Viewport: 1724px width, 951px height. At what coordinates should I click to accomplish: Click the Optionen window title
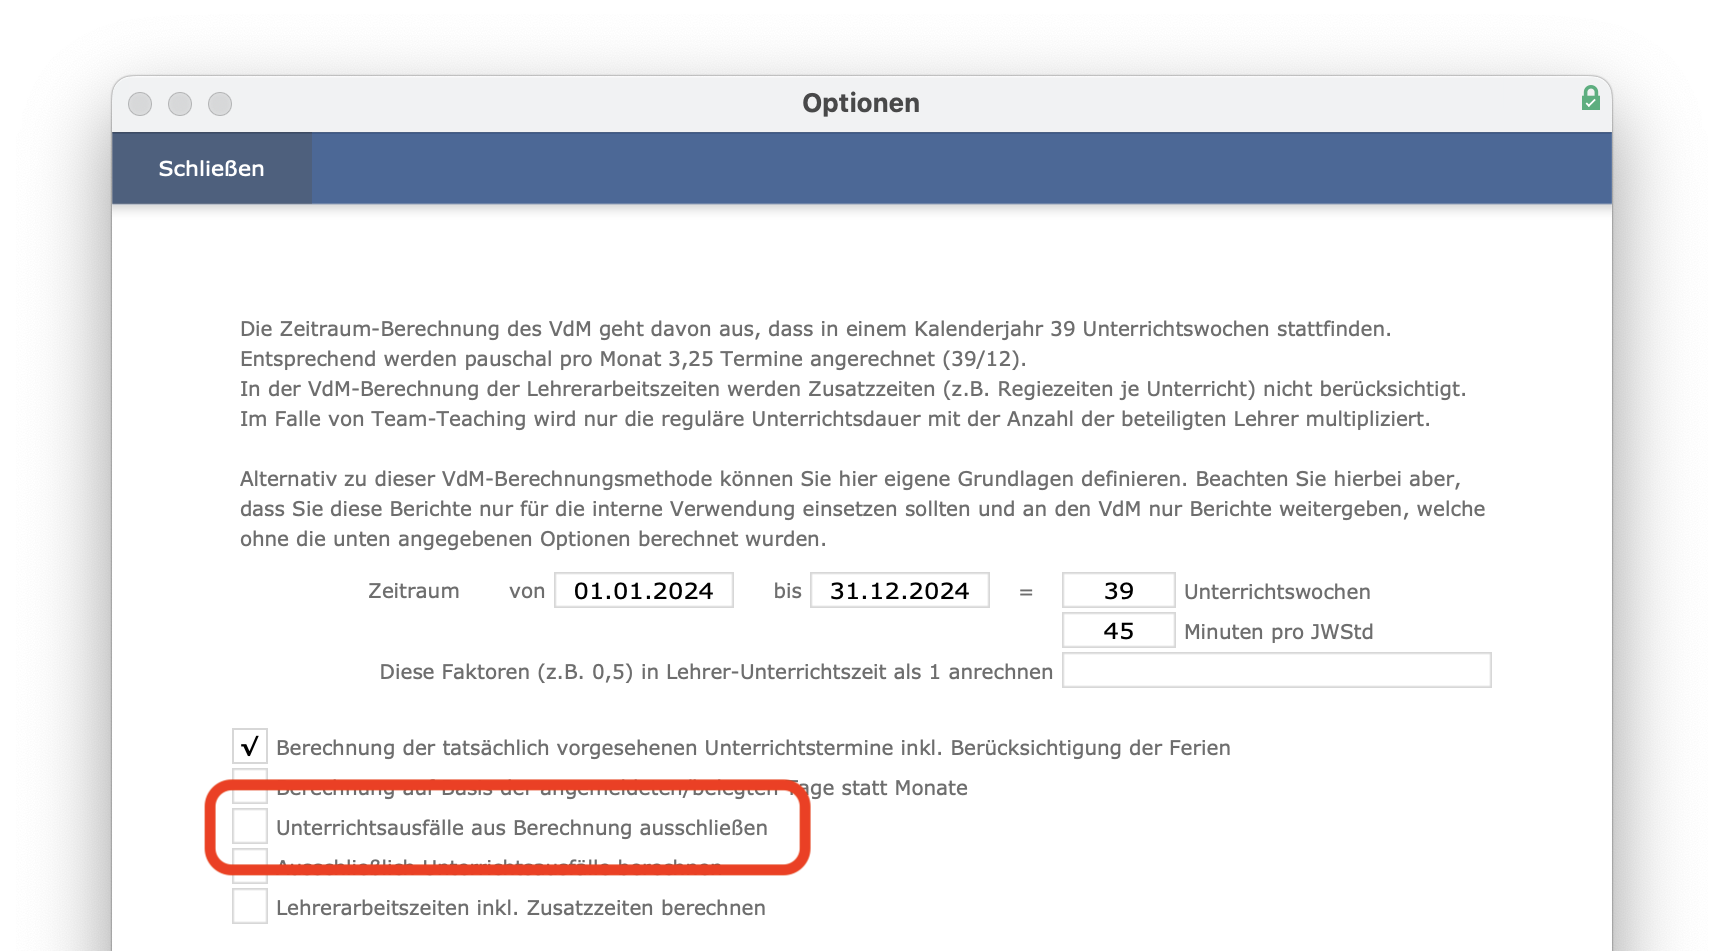pyautogui.click(x=861, y=103)
